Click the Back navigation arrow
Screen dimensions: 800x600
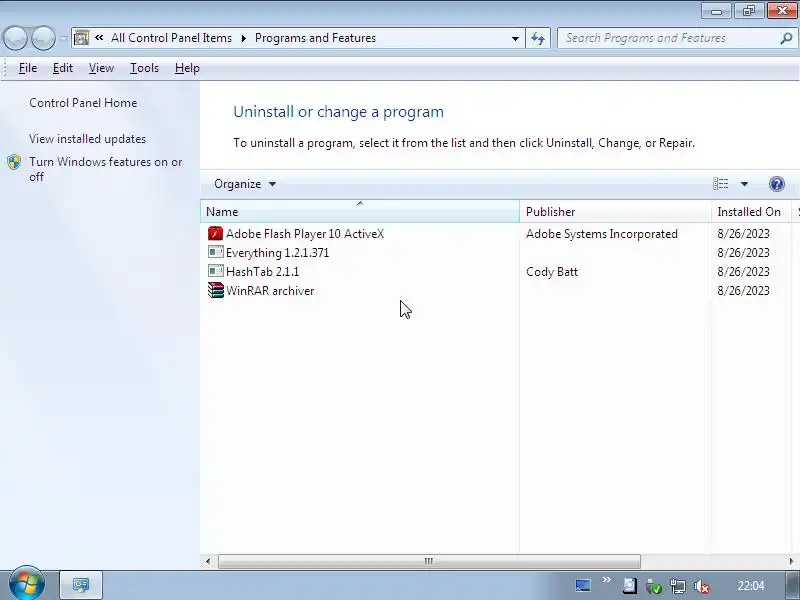pos(15,38)
